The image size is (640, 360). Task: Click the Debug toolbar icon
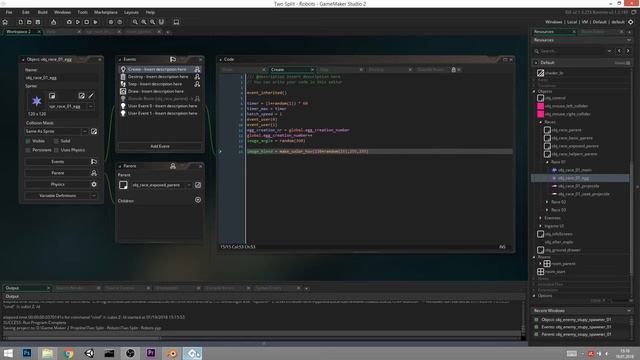point(69,22)
